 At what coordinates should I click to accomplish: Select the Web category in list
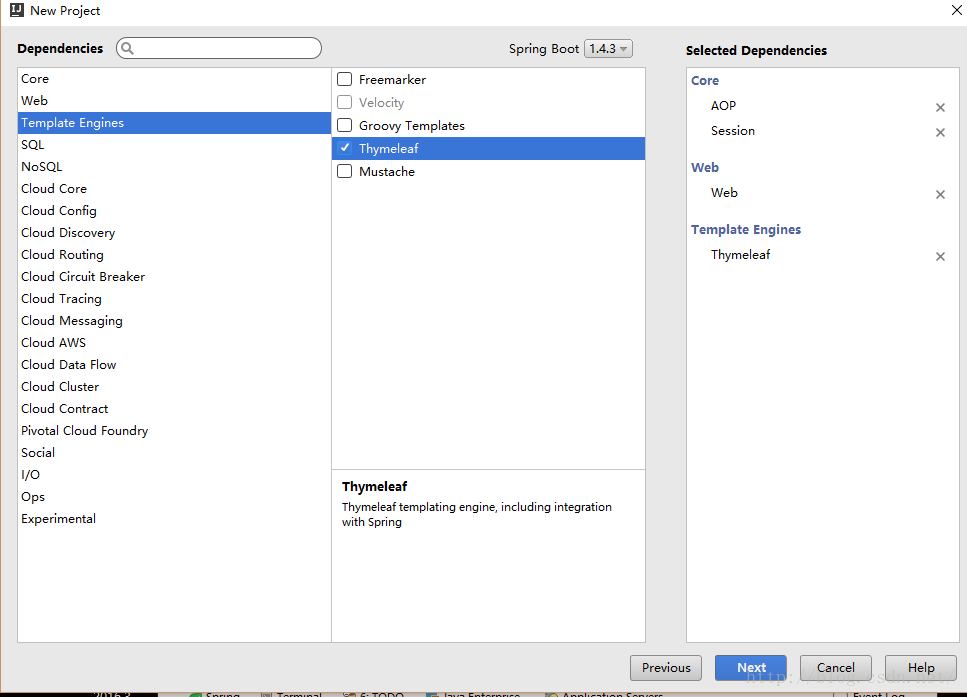tap(175, 101)
